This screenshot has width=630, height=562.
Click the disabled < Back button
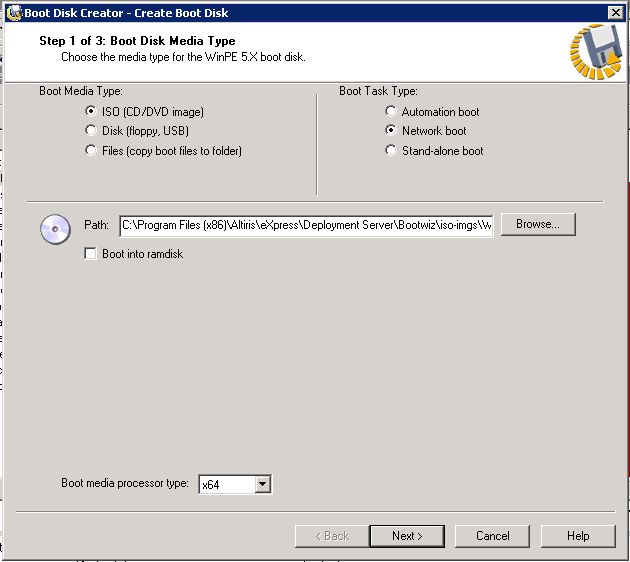click(332, 536)
